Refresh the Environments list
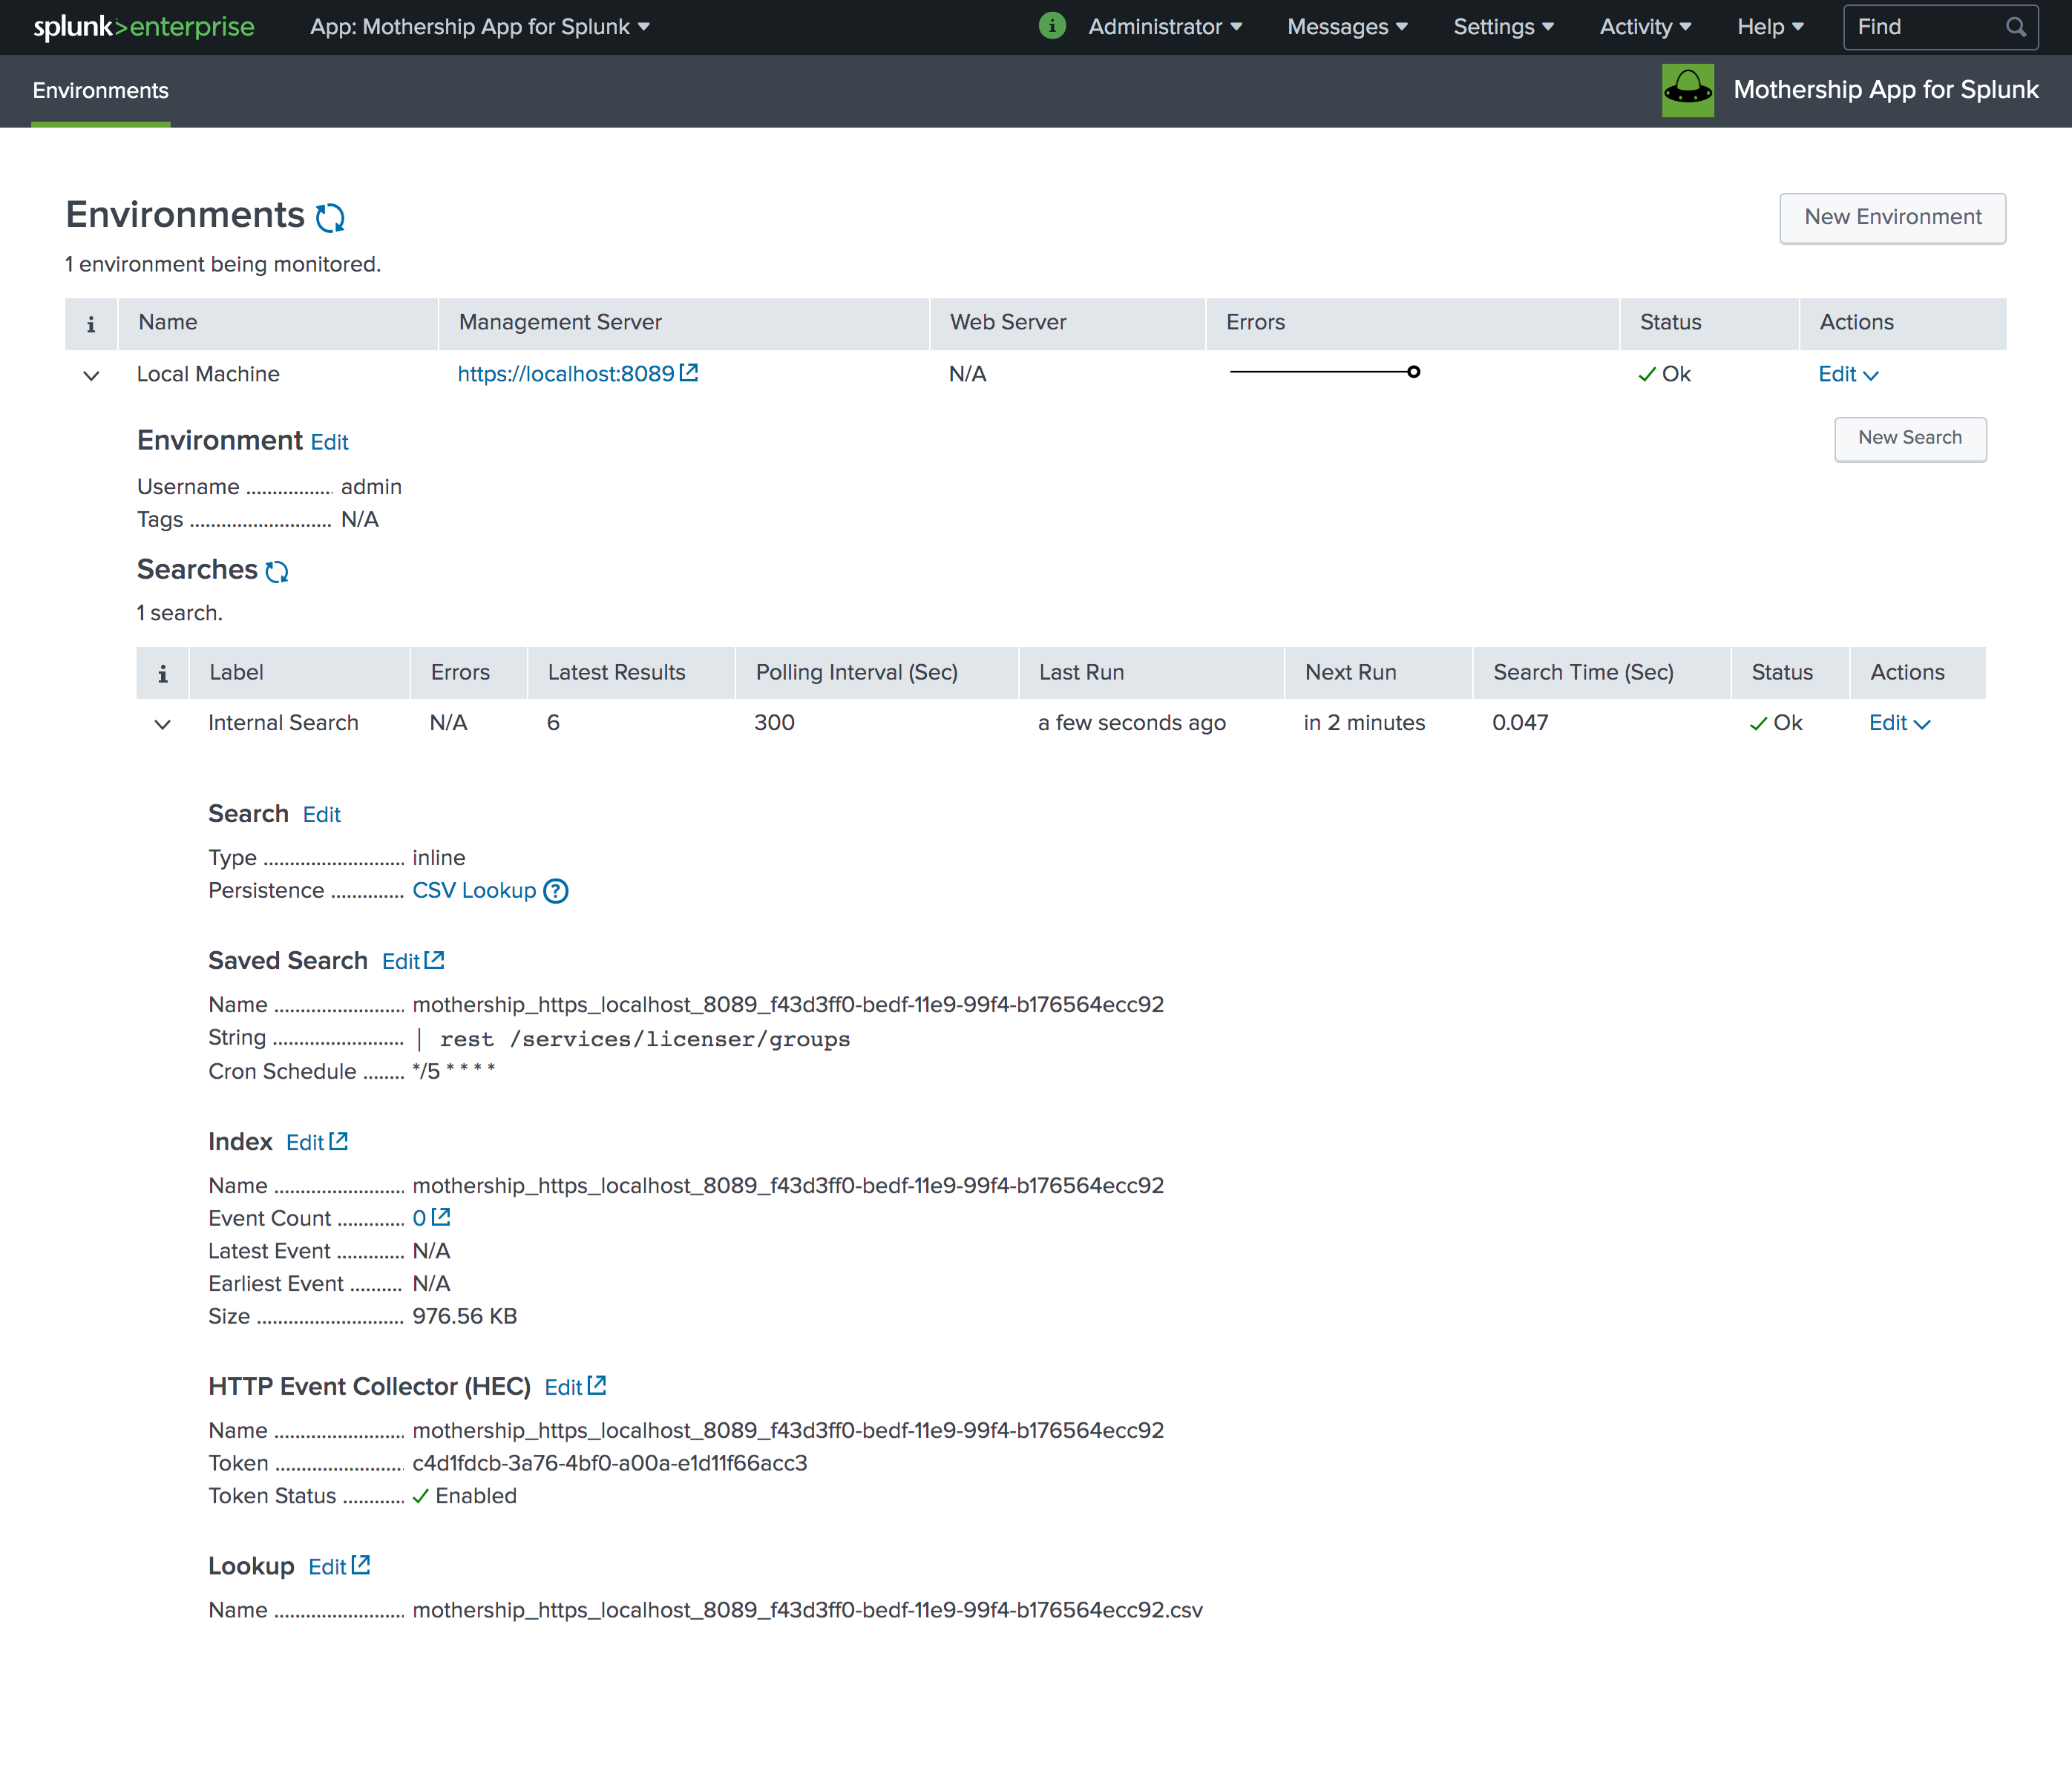The width and height of the screenshot is (2072, 1771). coord(330,218)
